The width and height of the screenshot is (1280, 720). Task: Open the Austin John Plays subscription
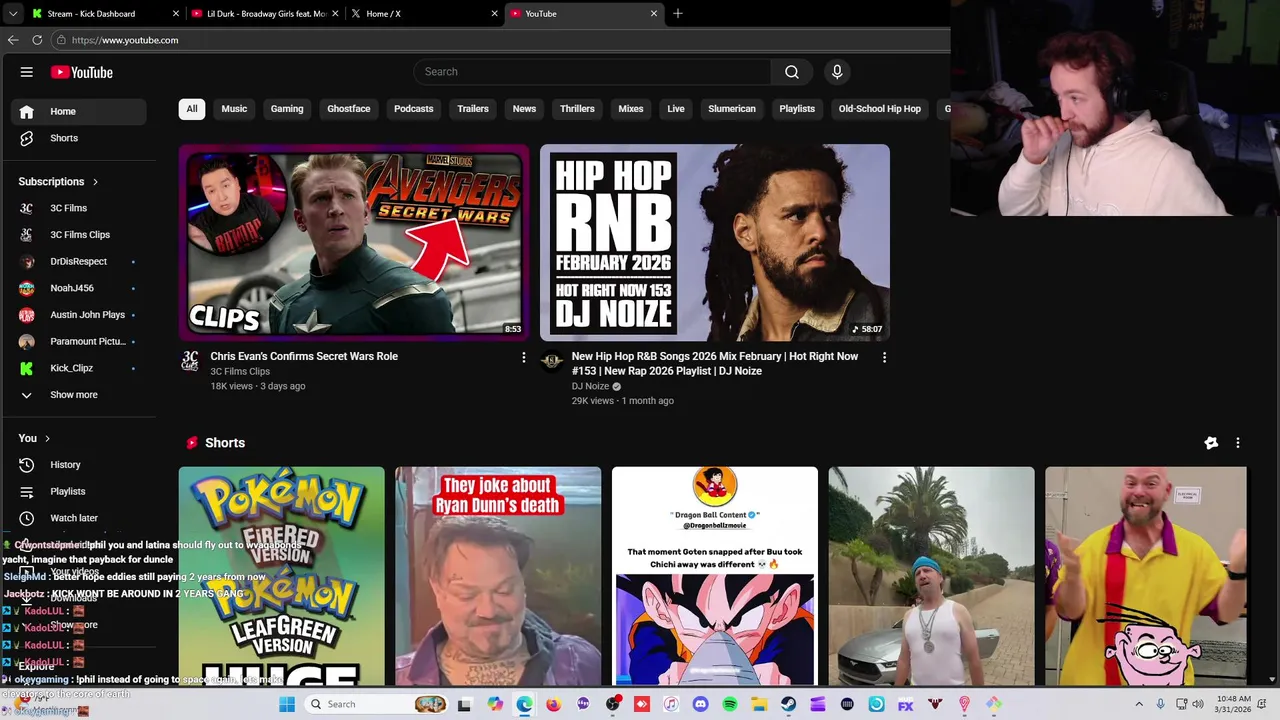tap(78, 315)
